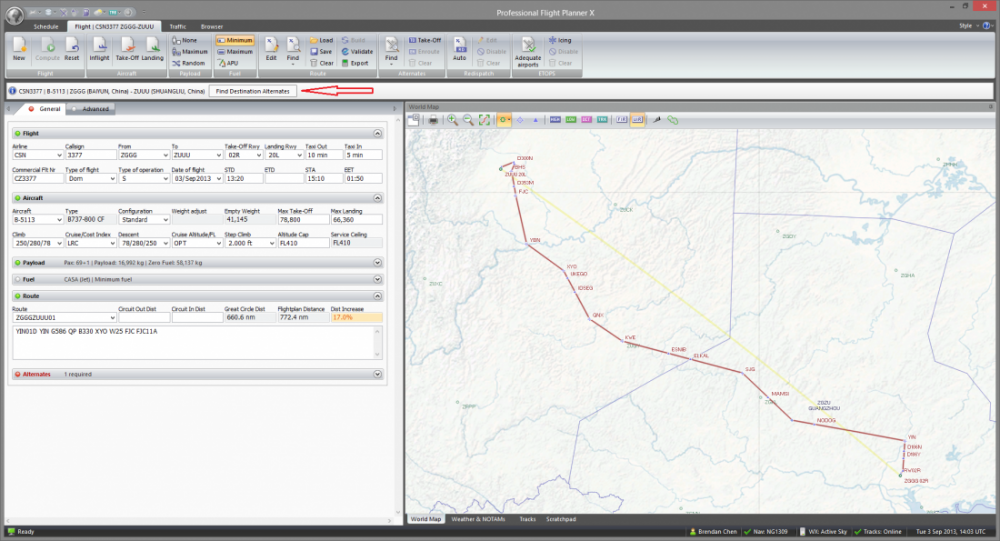Image resolution: width=1000 pixels, height=541 pixels.
Task: Click the Validate route icon
Action: (x=357, y=52)
